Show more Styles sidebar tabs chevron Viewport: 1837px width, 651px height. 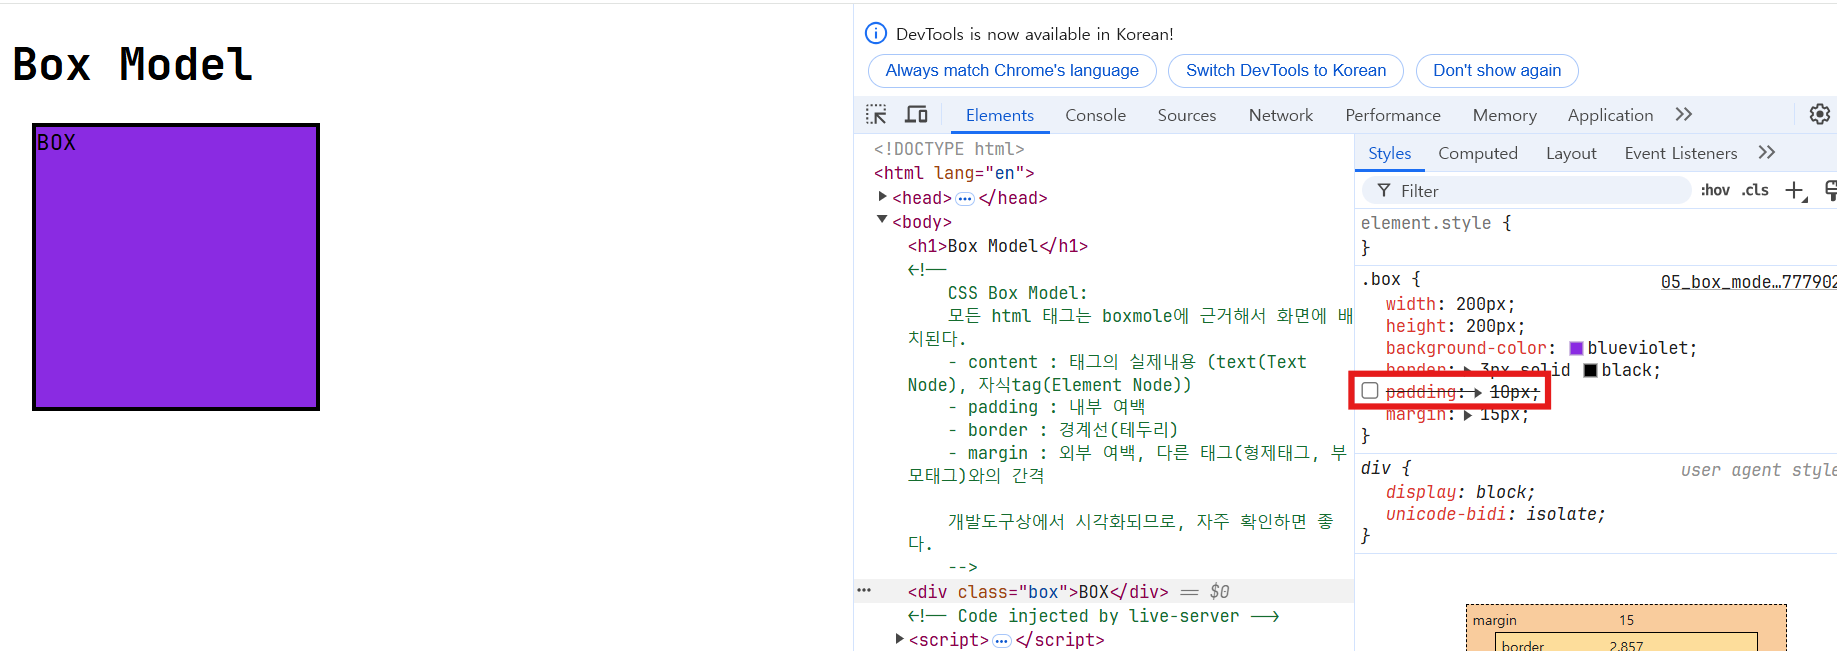tap(1767, 152)
